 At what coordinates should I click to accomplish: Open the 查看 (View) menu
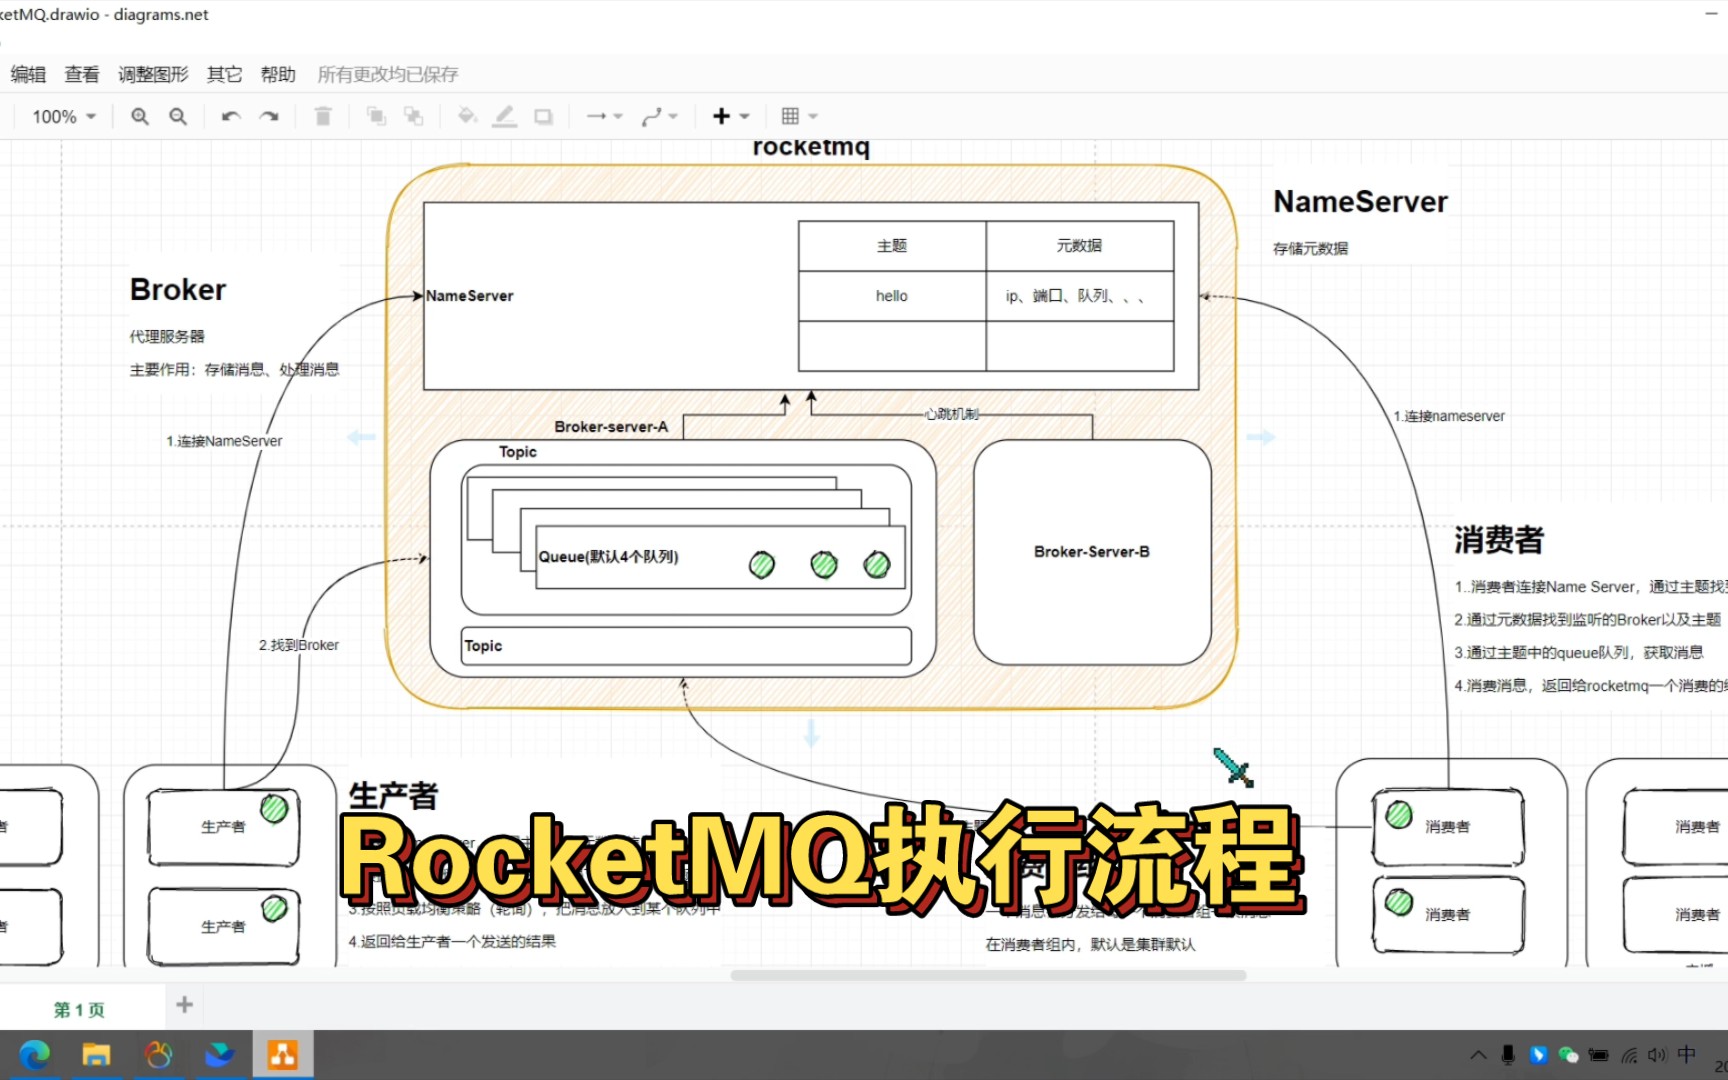[82, 74]
